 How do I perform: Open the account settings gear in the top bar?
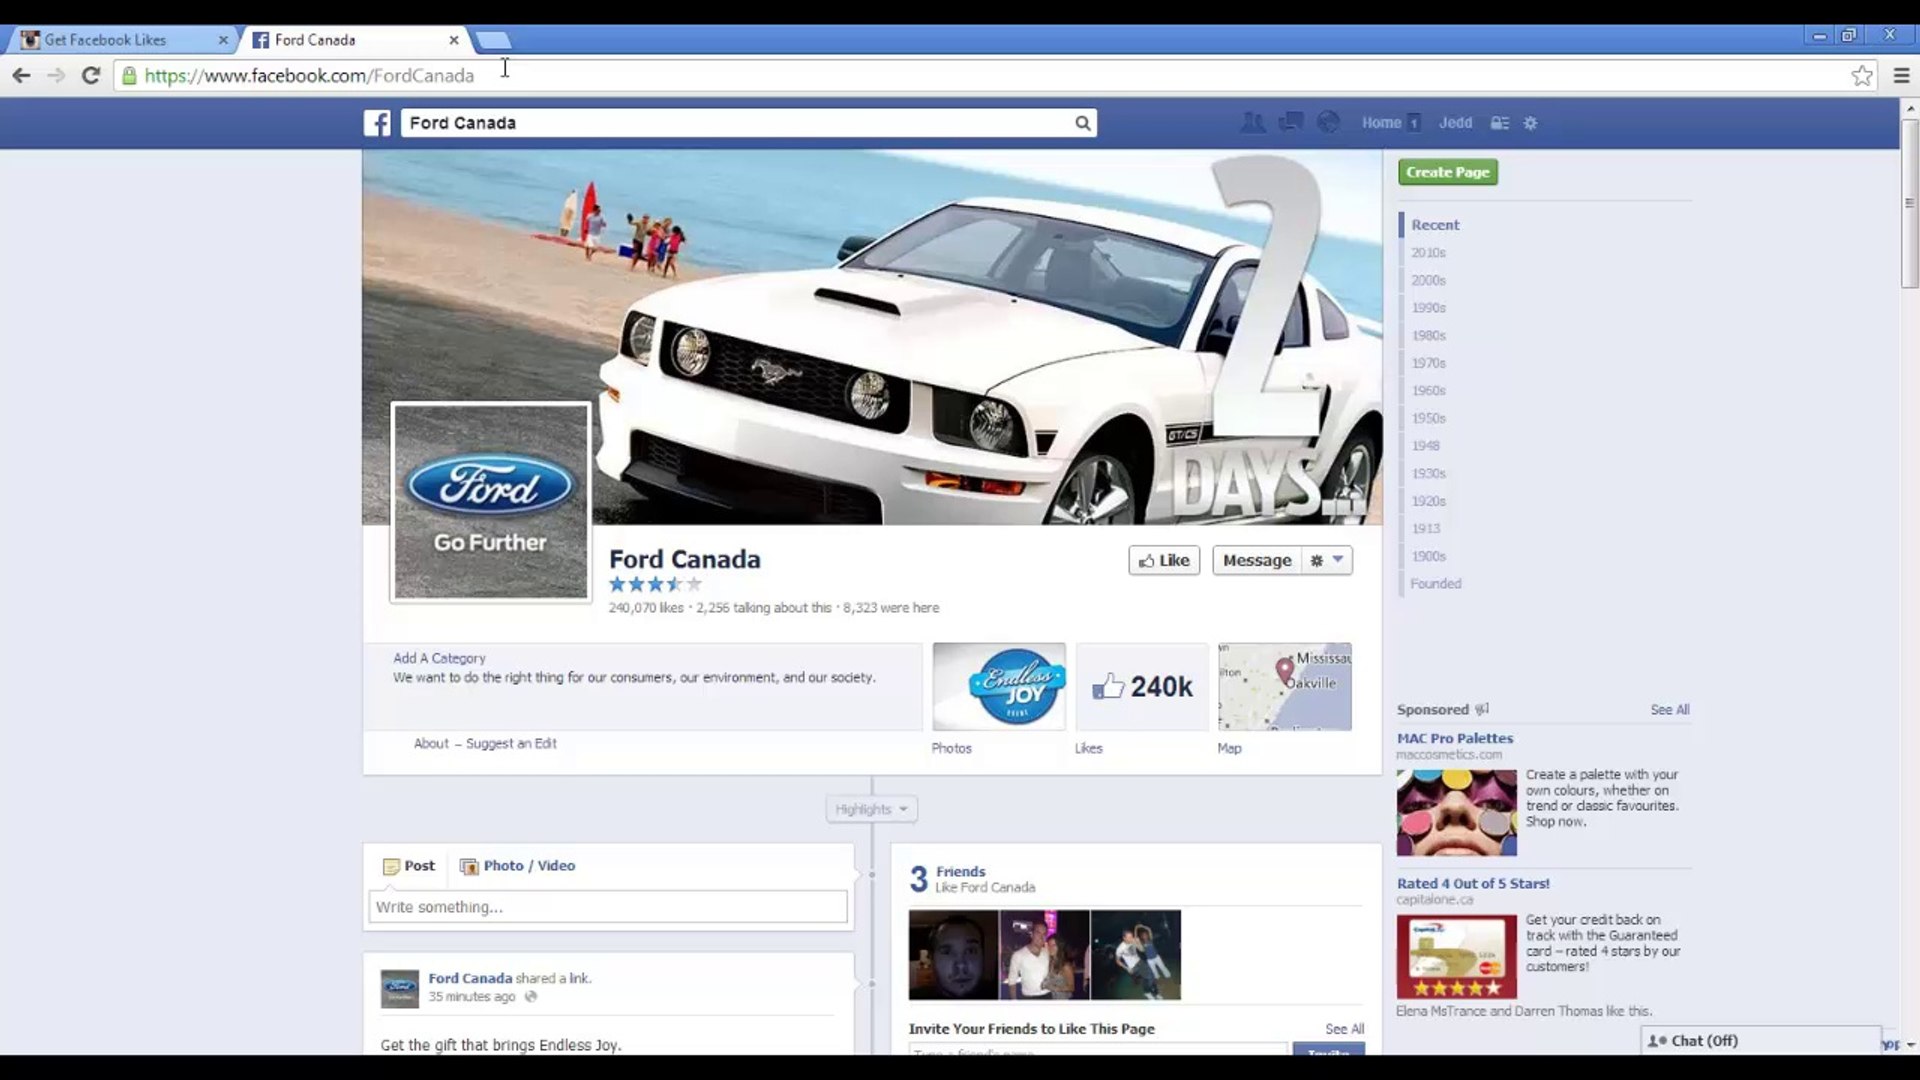pos(1531,122)
